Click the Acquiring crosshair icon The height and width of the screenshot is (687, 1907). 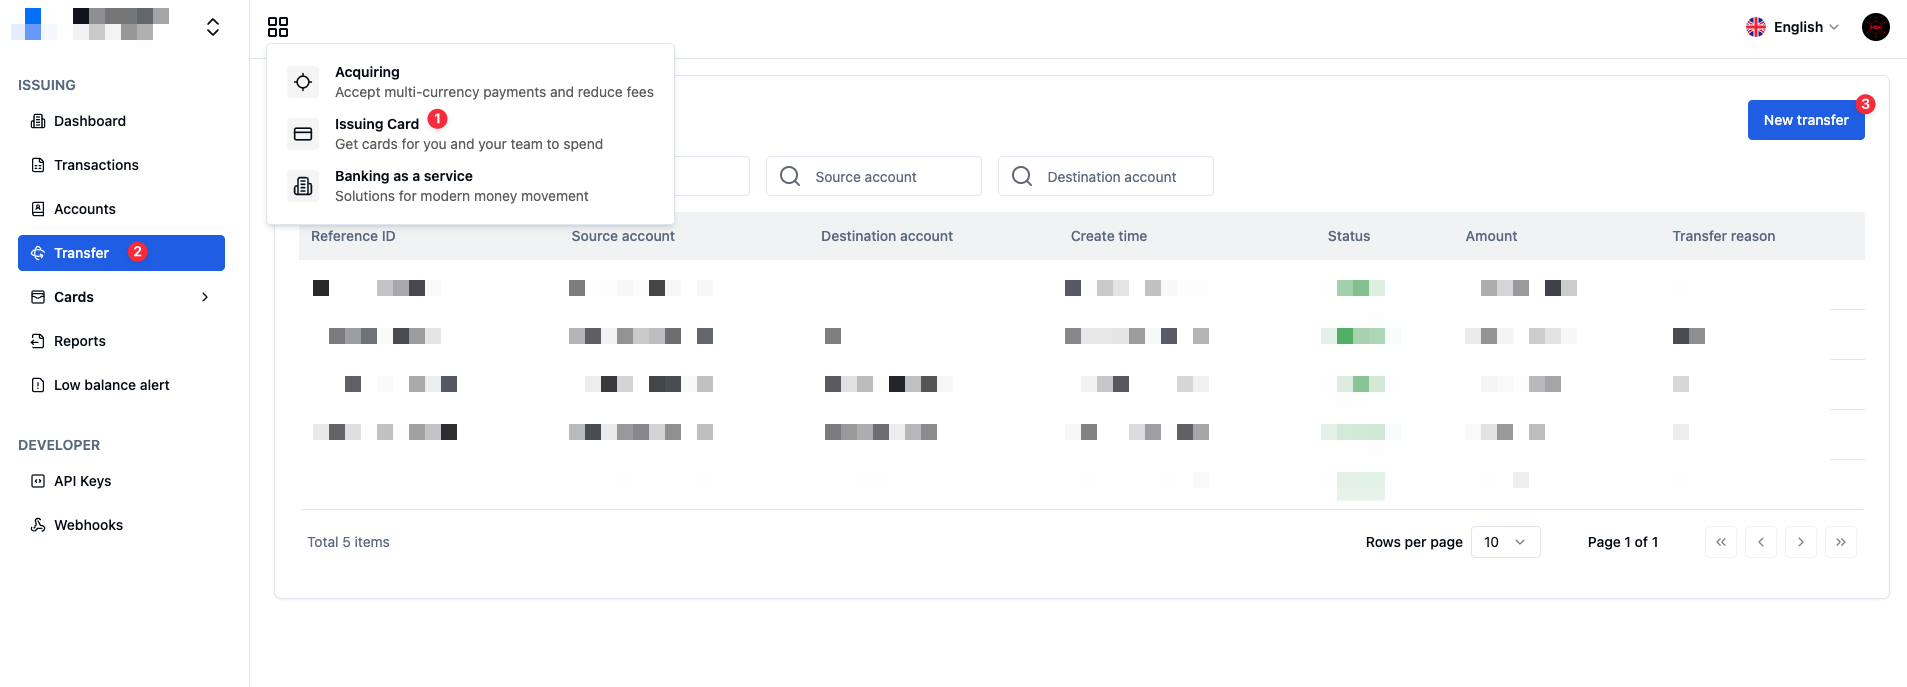(x=303, y=82)
